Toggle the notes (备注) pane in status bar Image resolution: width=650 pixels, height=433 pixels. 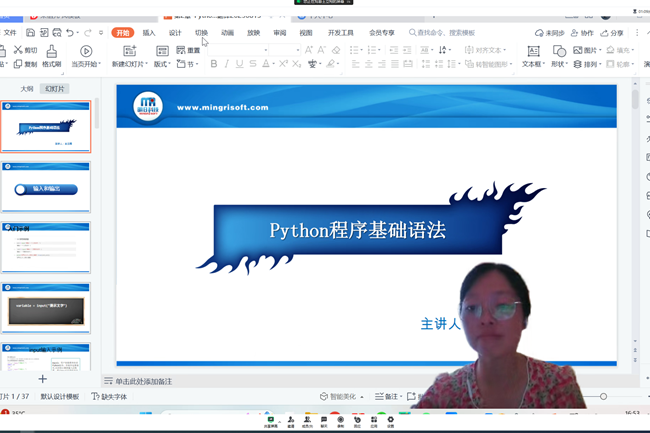pos(388,397)
